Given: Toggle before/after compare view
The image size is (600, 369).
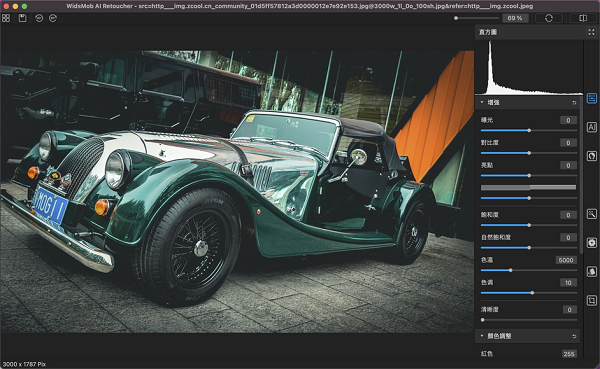Looking at the screenshot, I should [x=583, y=18].
